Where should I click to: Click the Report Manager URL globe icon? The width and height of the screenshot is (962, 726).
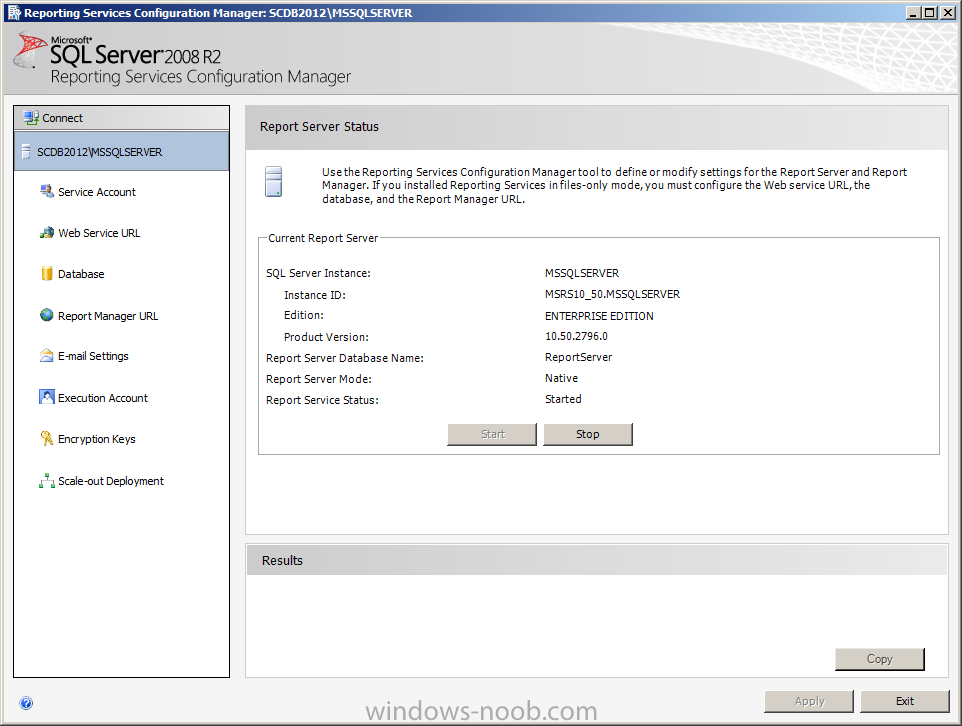pyautogui.click(x=47, y=315)
